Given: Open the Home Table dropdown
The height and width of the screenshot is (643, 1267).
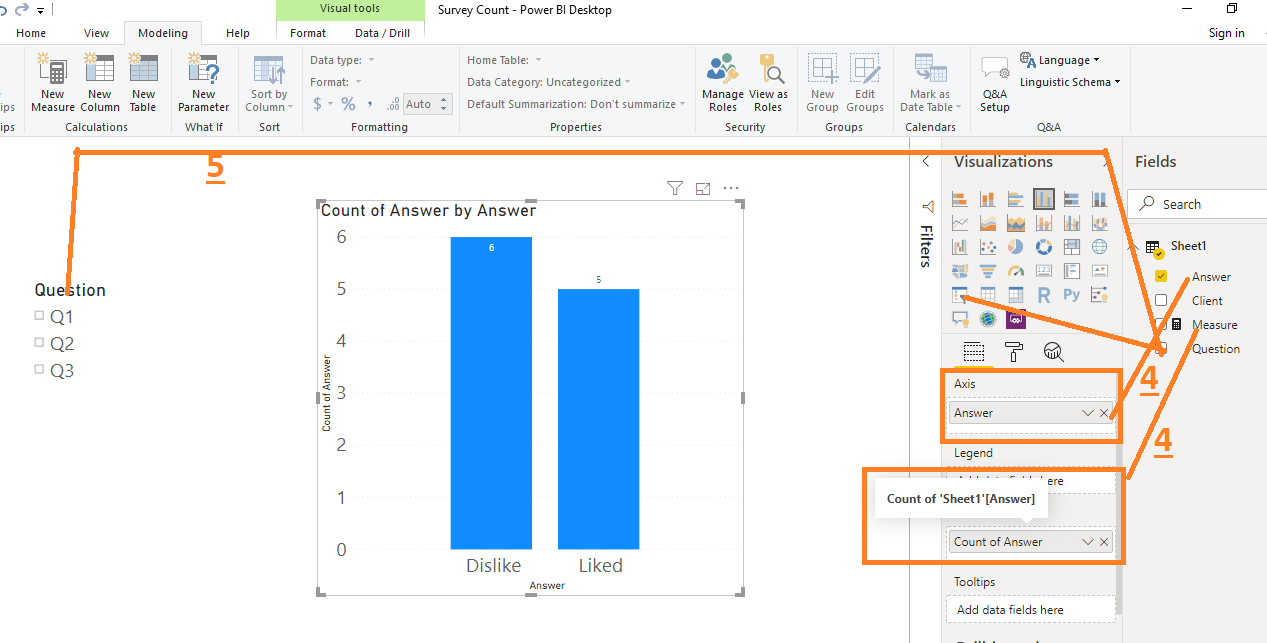Looking at the screenshot, I should 504,60.
